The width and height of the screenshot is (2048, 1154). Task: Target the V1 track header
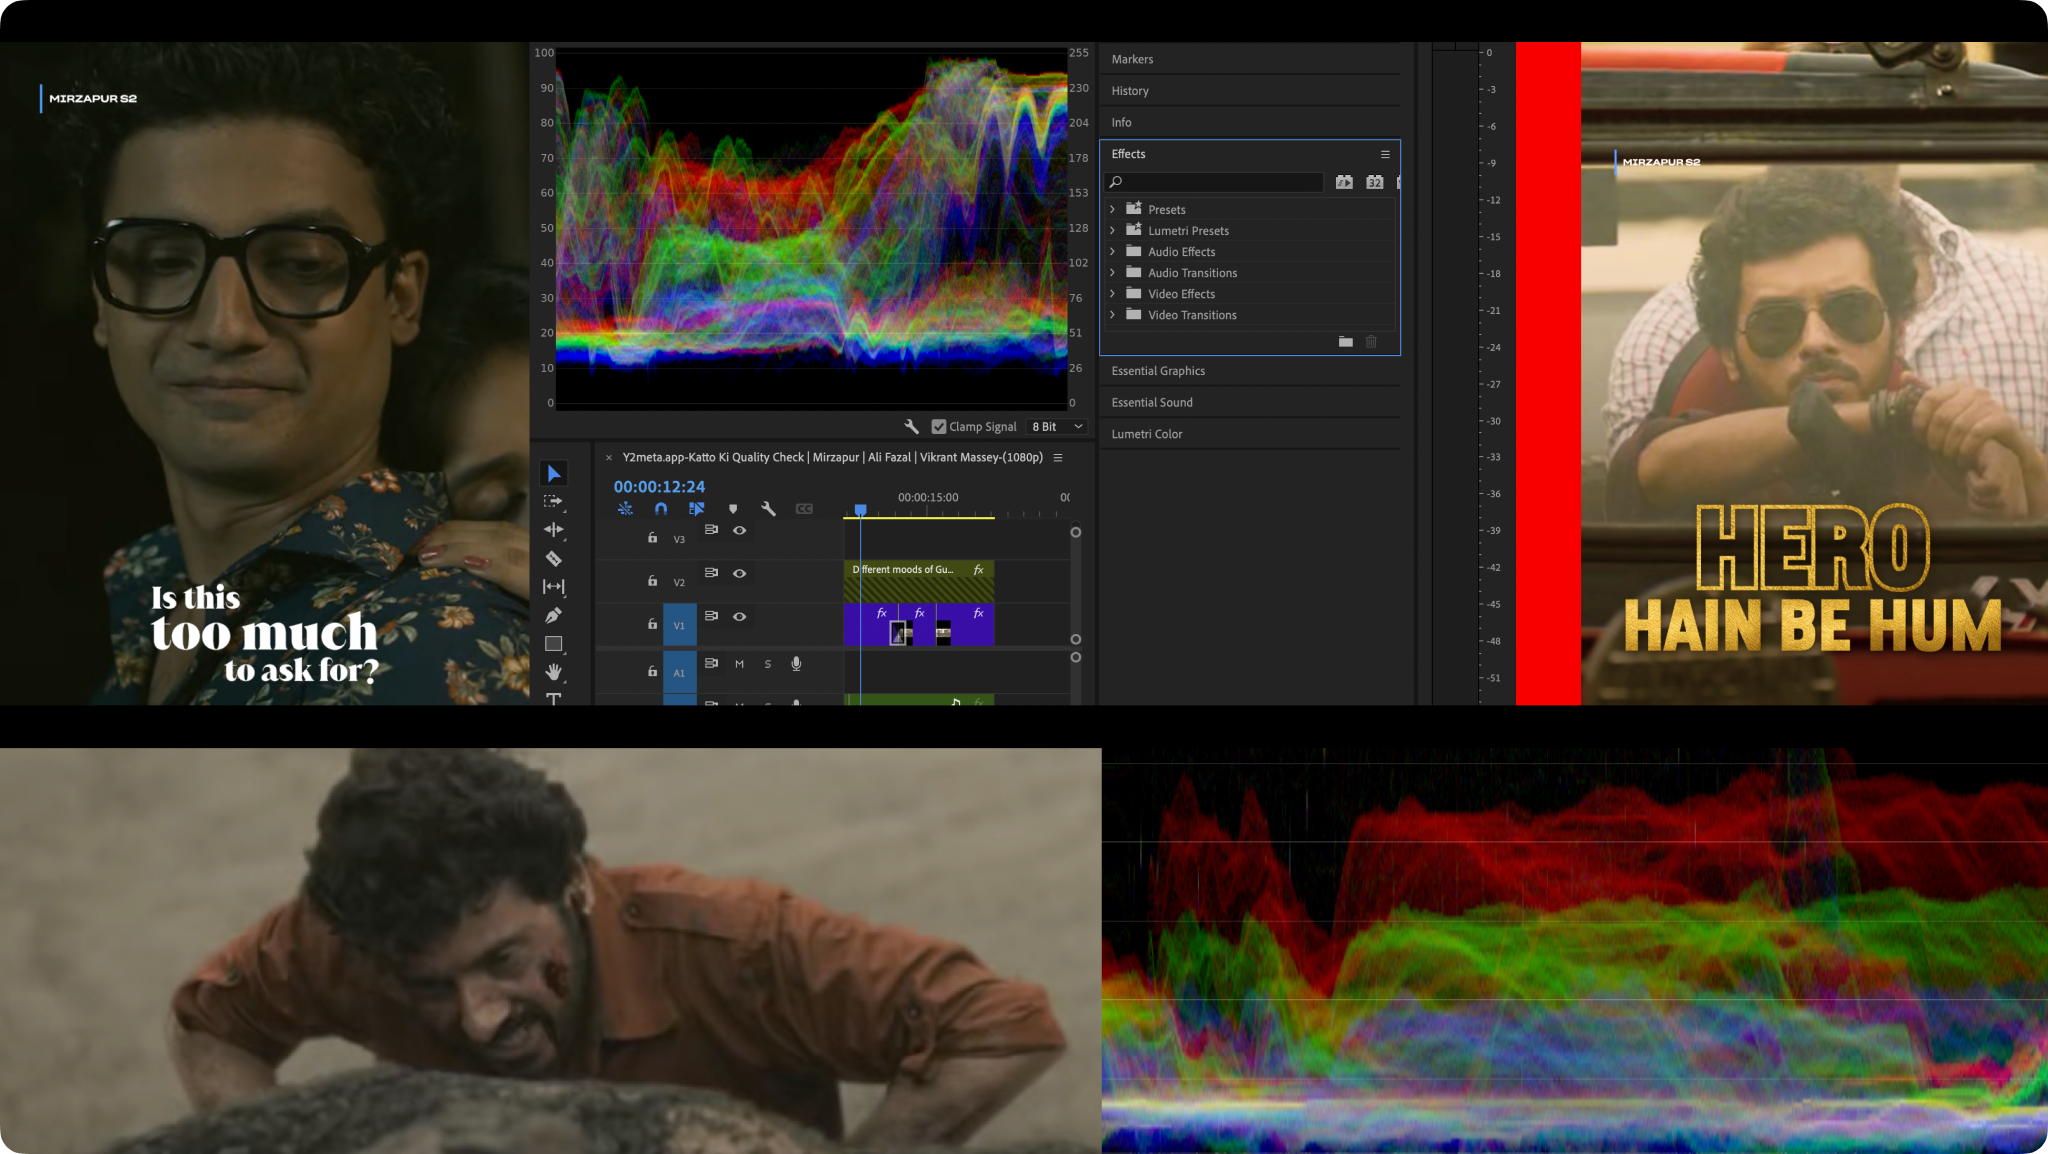(680, 626)
